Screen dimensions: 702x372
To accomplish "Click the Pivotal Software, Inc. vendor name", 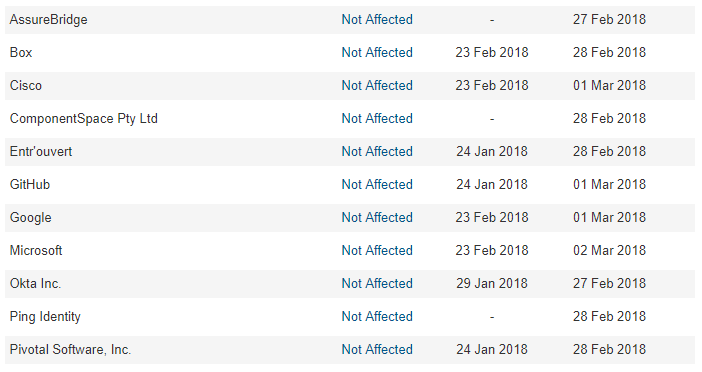I will click(70, 350).
